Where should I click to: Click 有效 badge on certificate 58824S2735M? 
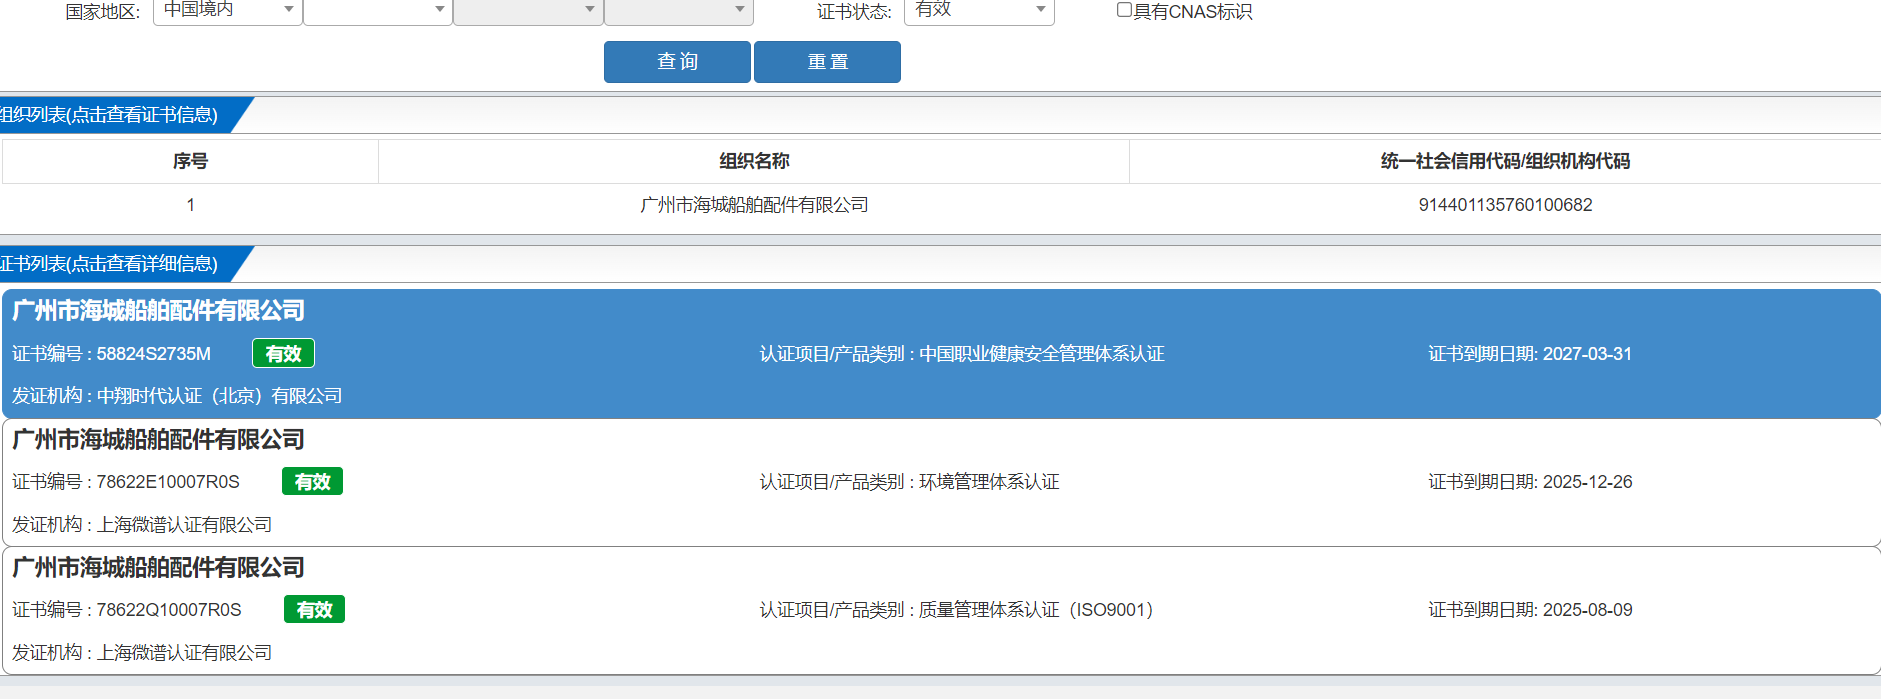283,353
